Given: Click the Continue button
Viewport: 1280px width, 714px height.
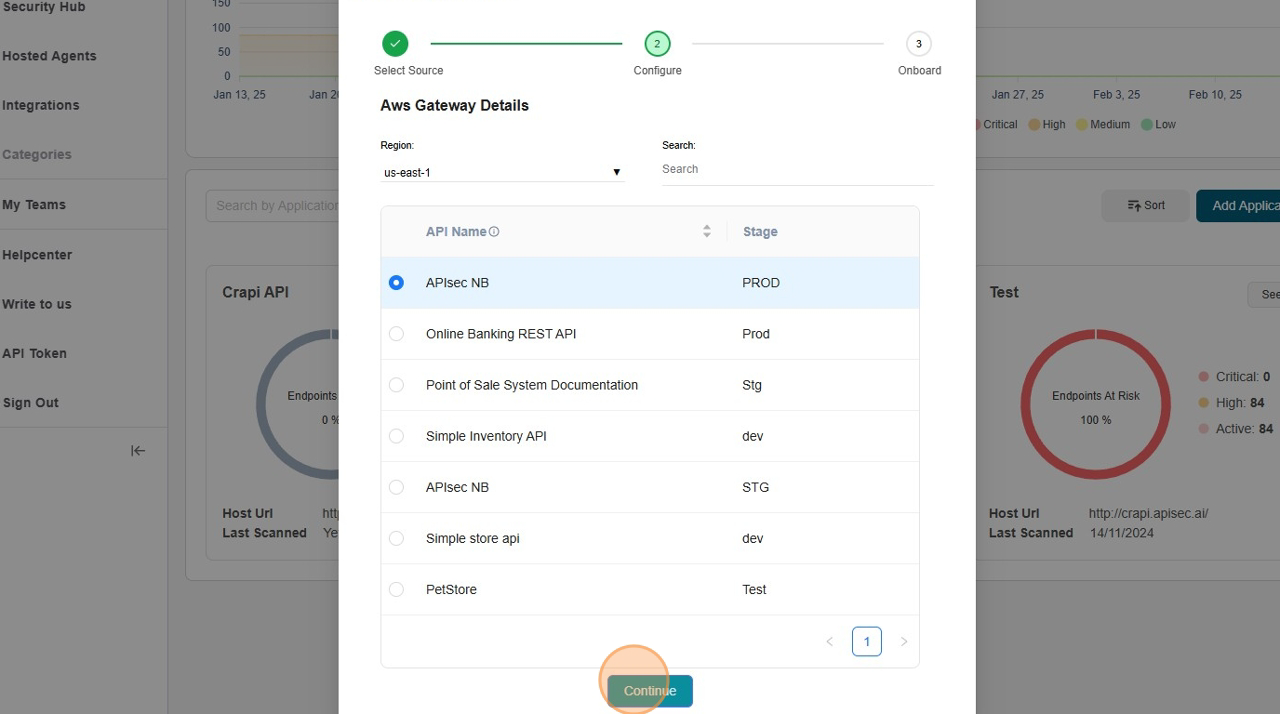Looking at the screenshot, I should 650,691.
